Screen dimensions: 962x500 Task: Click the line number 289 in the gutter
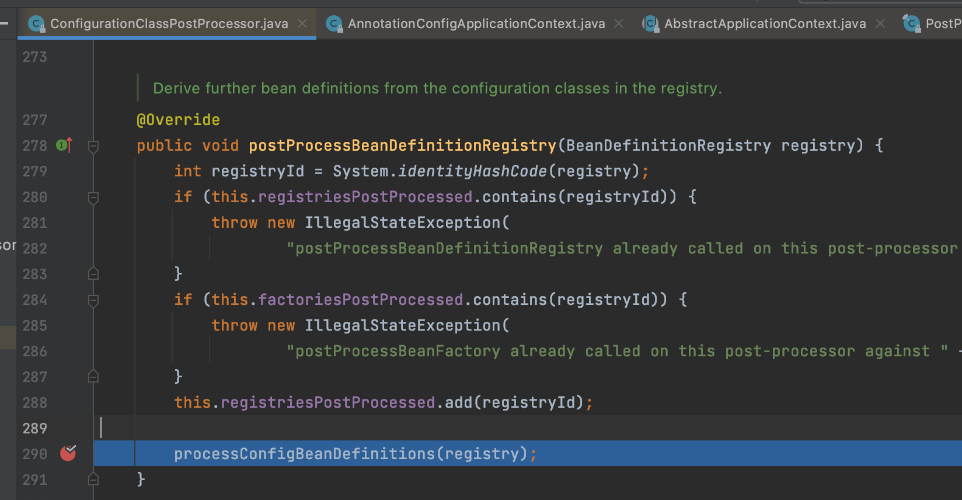(x=34, y=428)
